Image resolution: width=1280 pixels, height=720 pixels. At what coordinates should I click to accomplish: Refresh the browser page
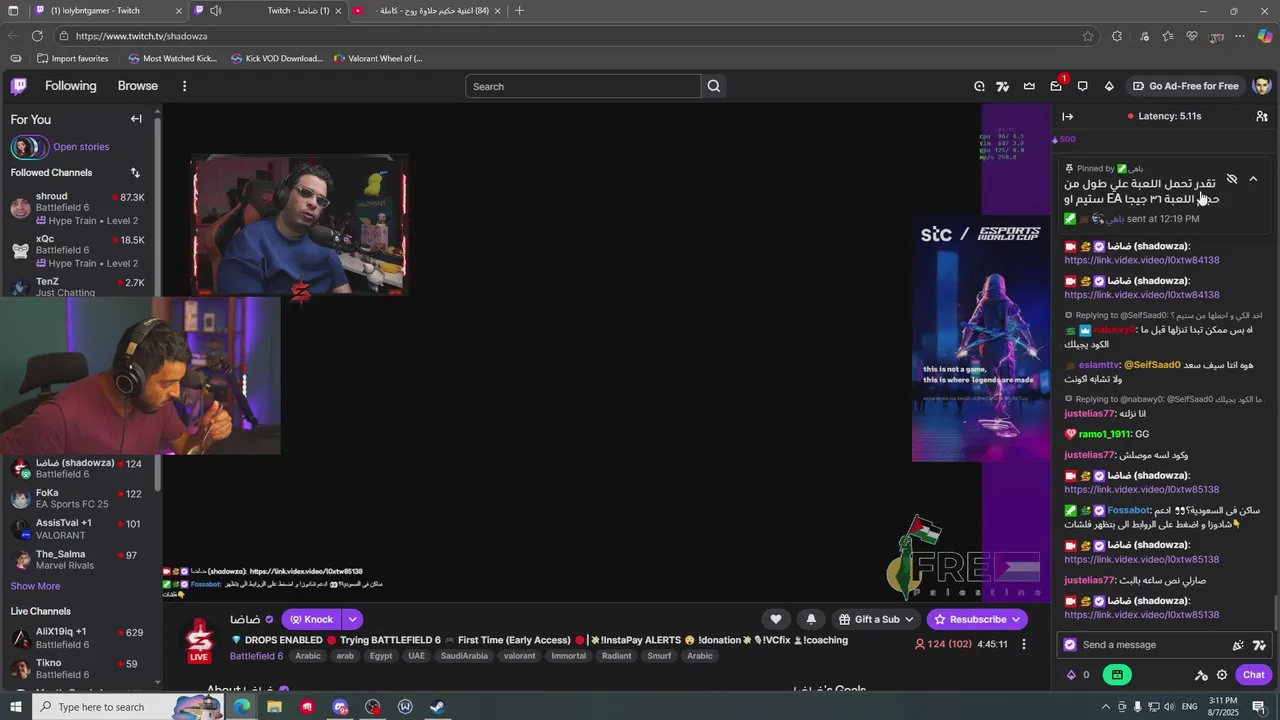point(37,36)
